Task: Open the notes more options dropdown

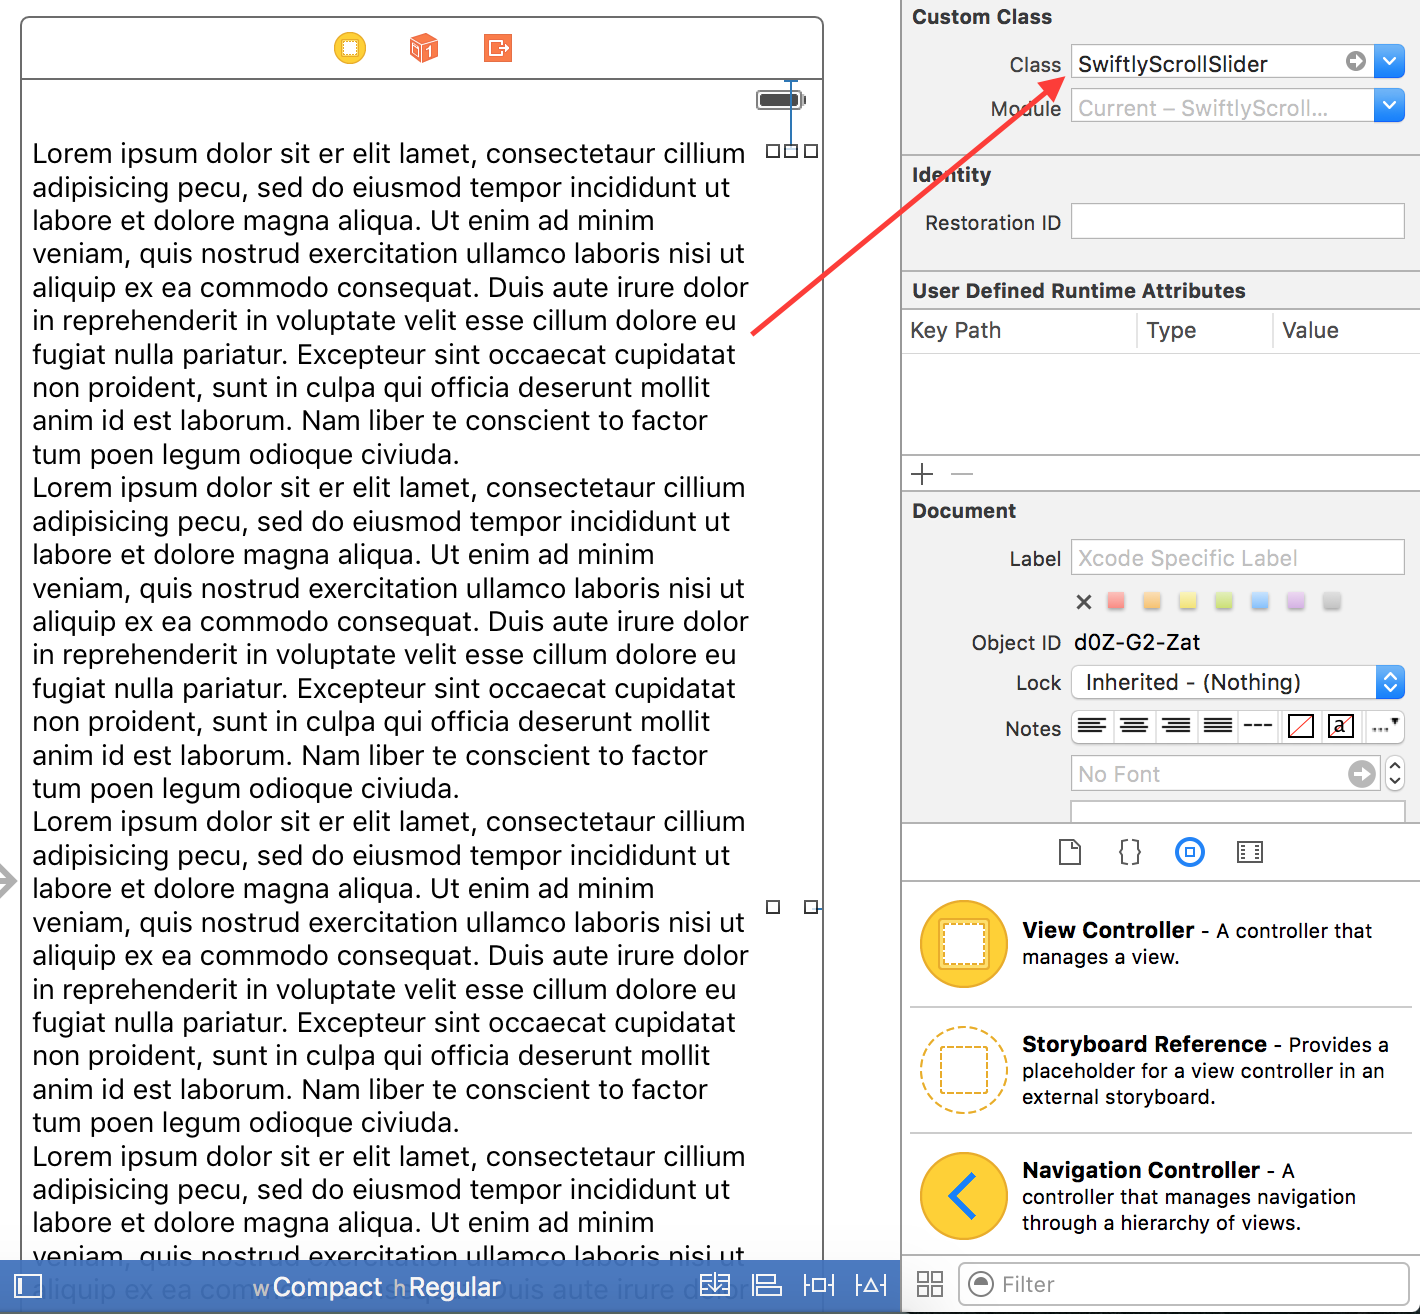Action: click(x=1386, y=726)
